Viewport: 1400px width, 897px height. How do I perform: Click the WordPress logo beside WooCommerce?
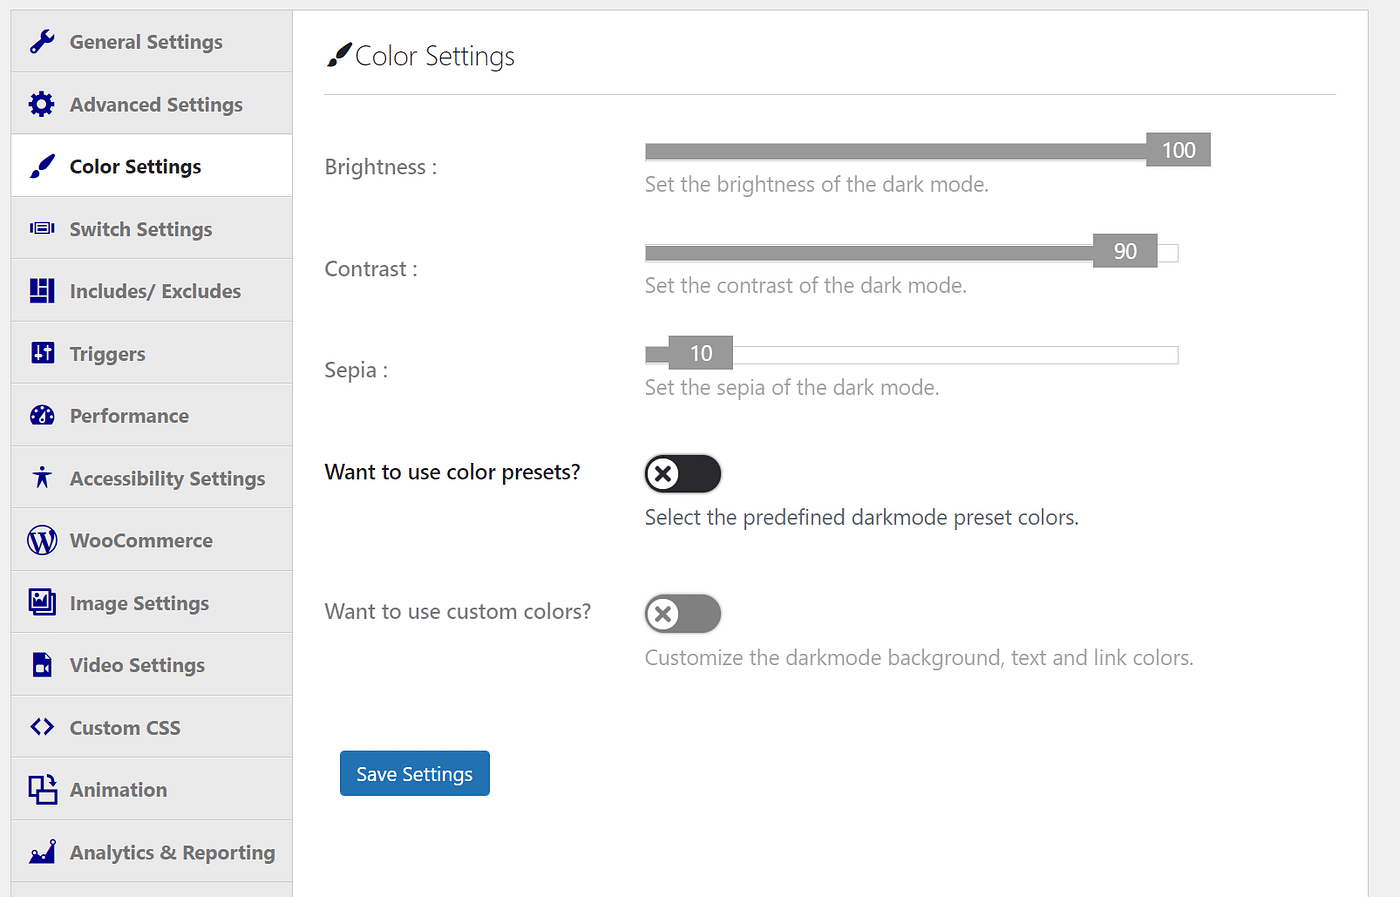point(41,539)
